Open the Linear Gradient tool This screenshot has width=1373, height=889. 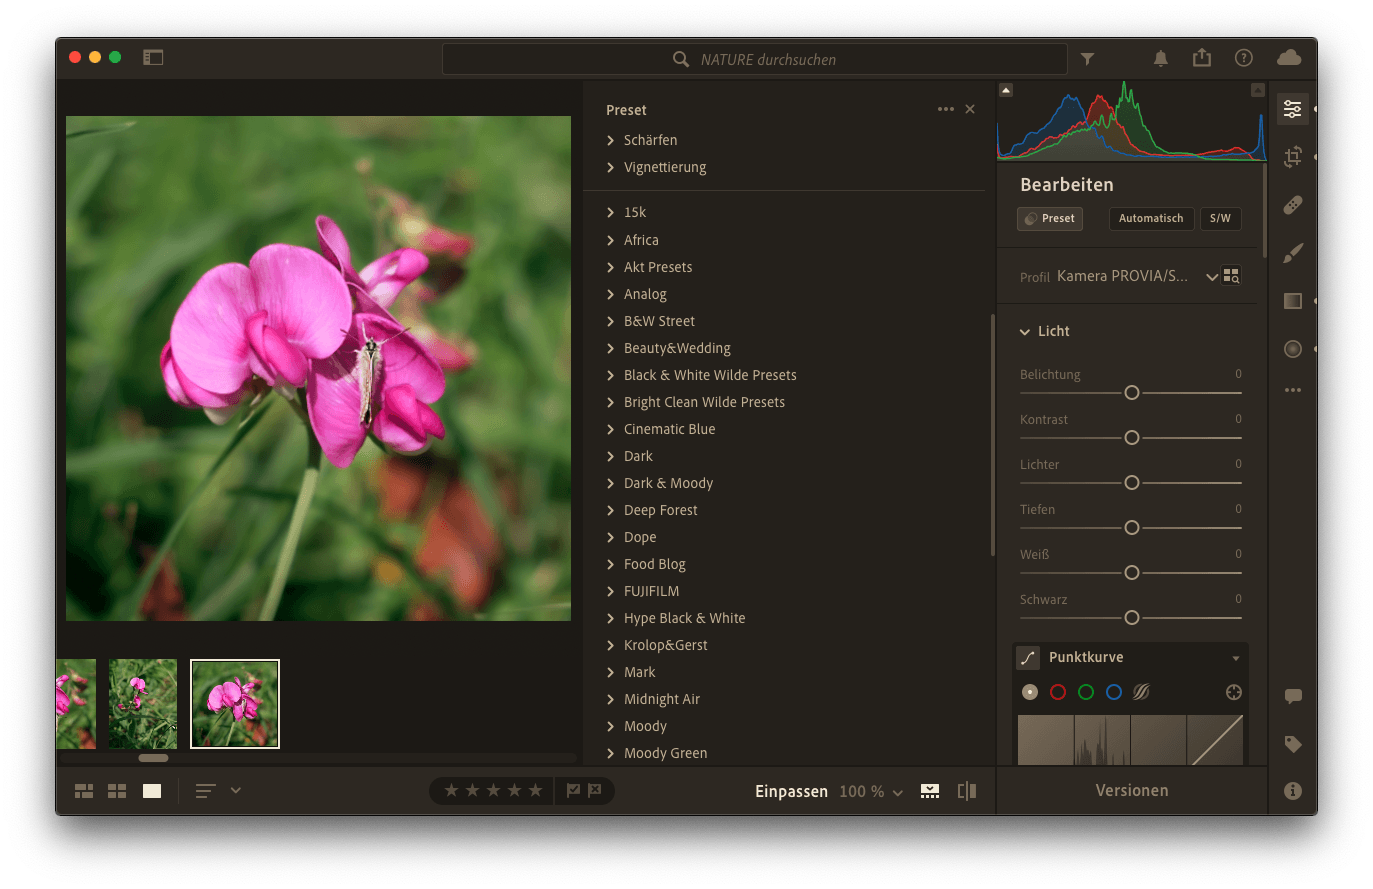pos(1293,301)
